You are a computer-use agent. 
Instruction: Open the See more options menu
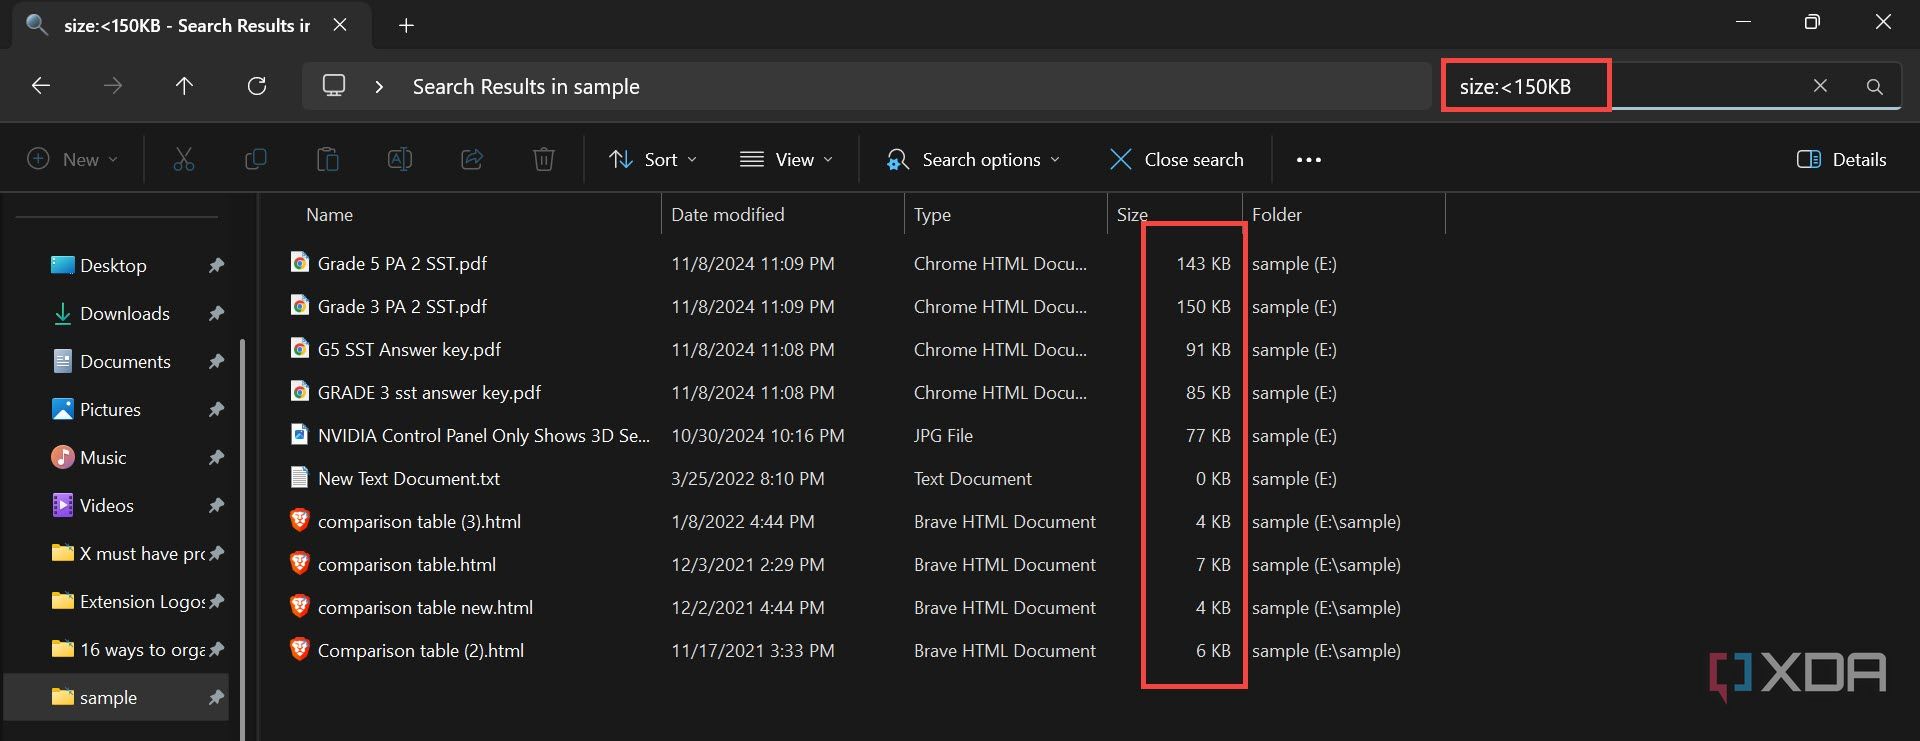coord(1309,160)
